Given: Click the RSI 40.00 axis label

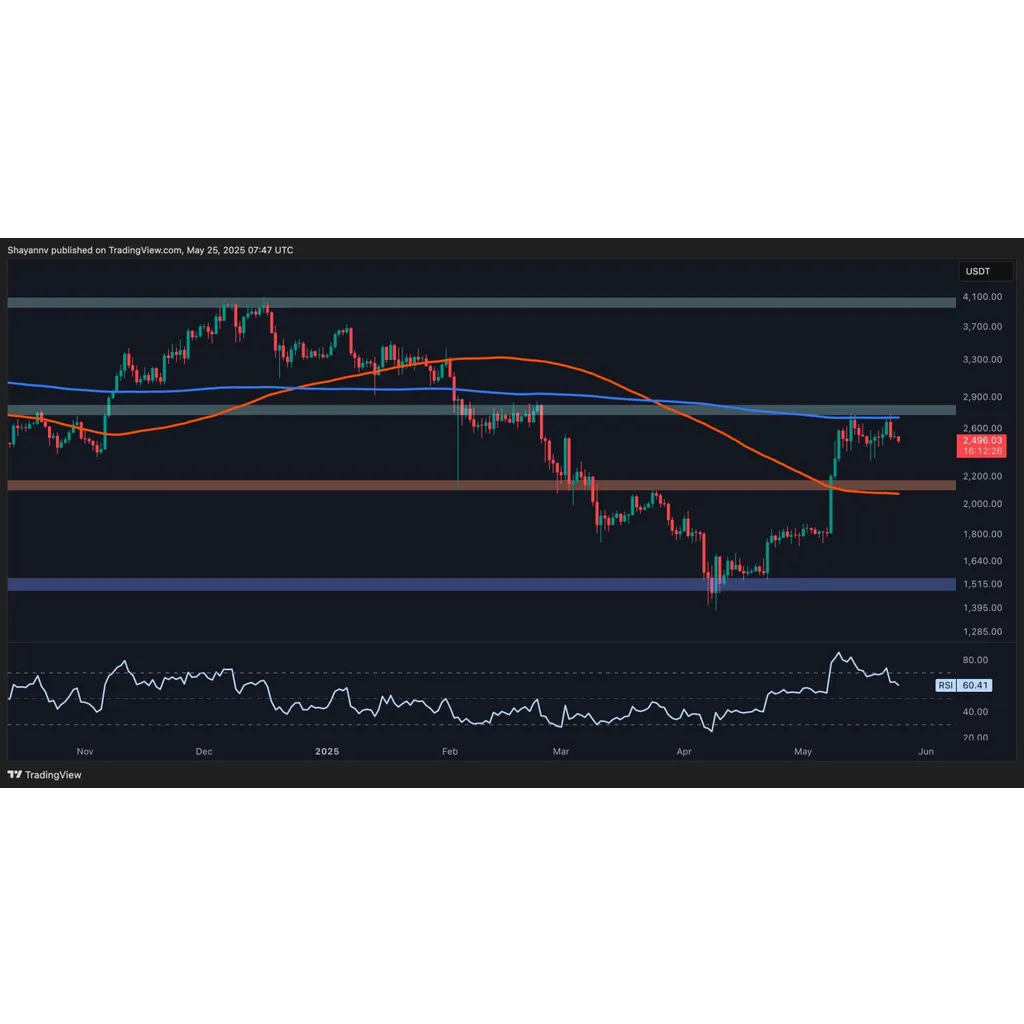Looking at the screenshot, I should (975, 711).
